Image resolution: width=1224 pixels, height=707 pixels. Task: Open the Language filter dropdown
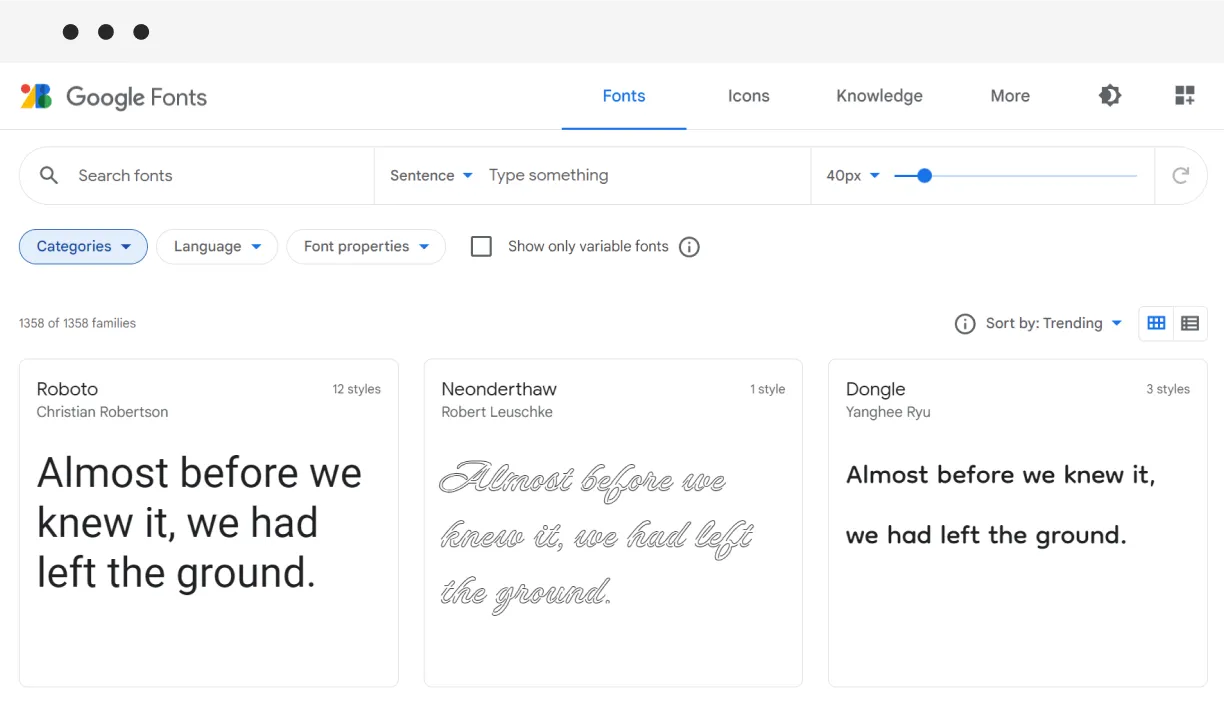coord(217,247)
